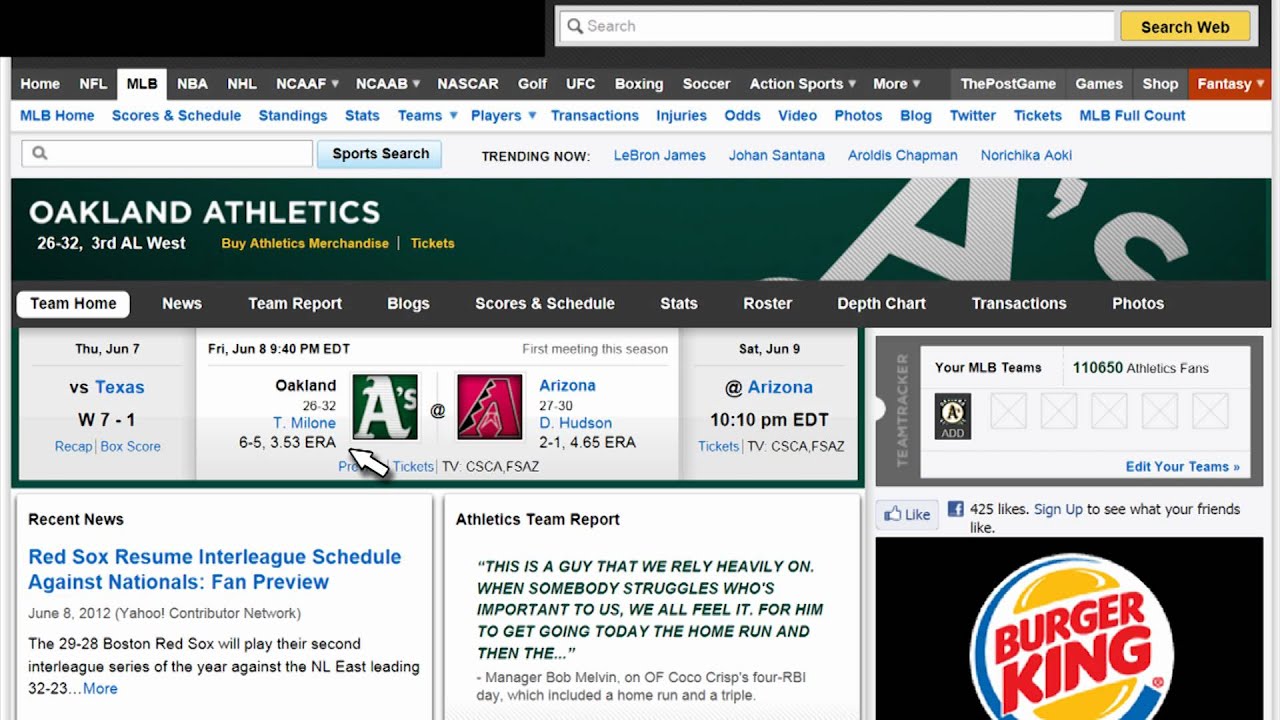Open the NASCAR section
This screenshot has width=1280, height=720.
[x=468, y=84]
